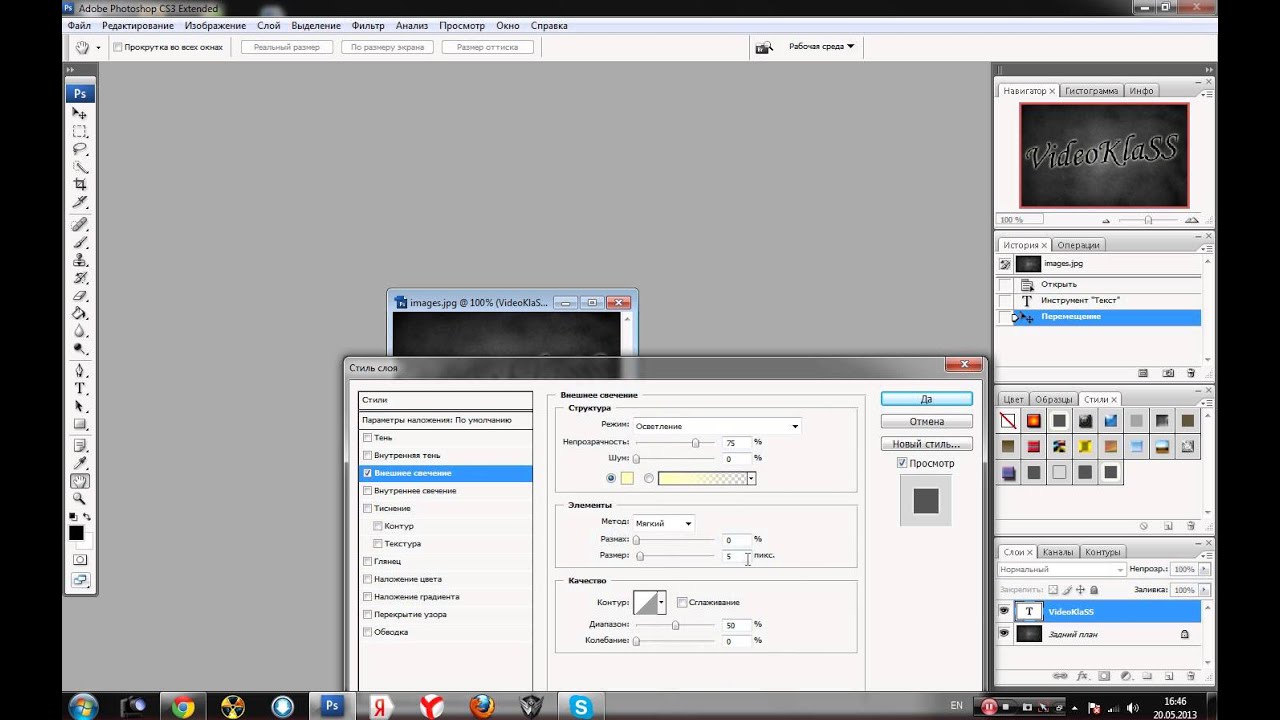1280x720 pixels.
Task: Open the glow gradient picker arrow
Action: click(751, 479)
